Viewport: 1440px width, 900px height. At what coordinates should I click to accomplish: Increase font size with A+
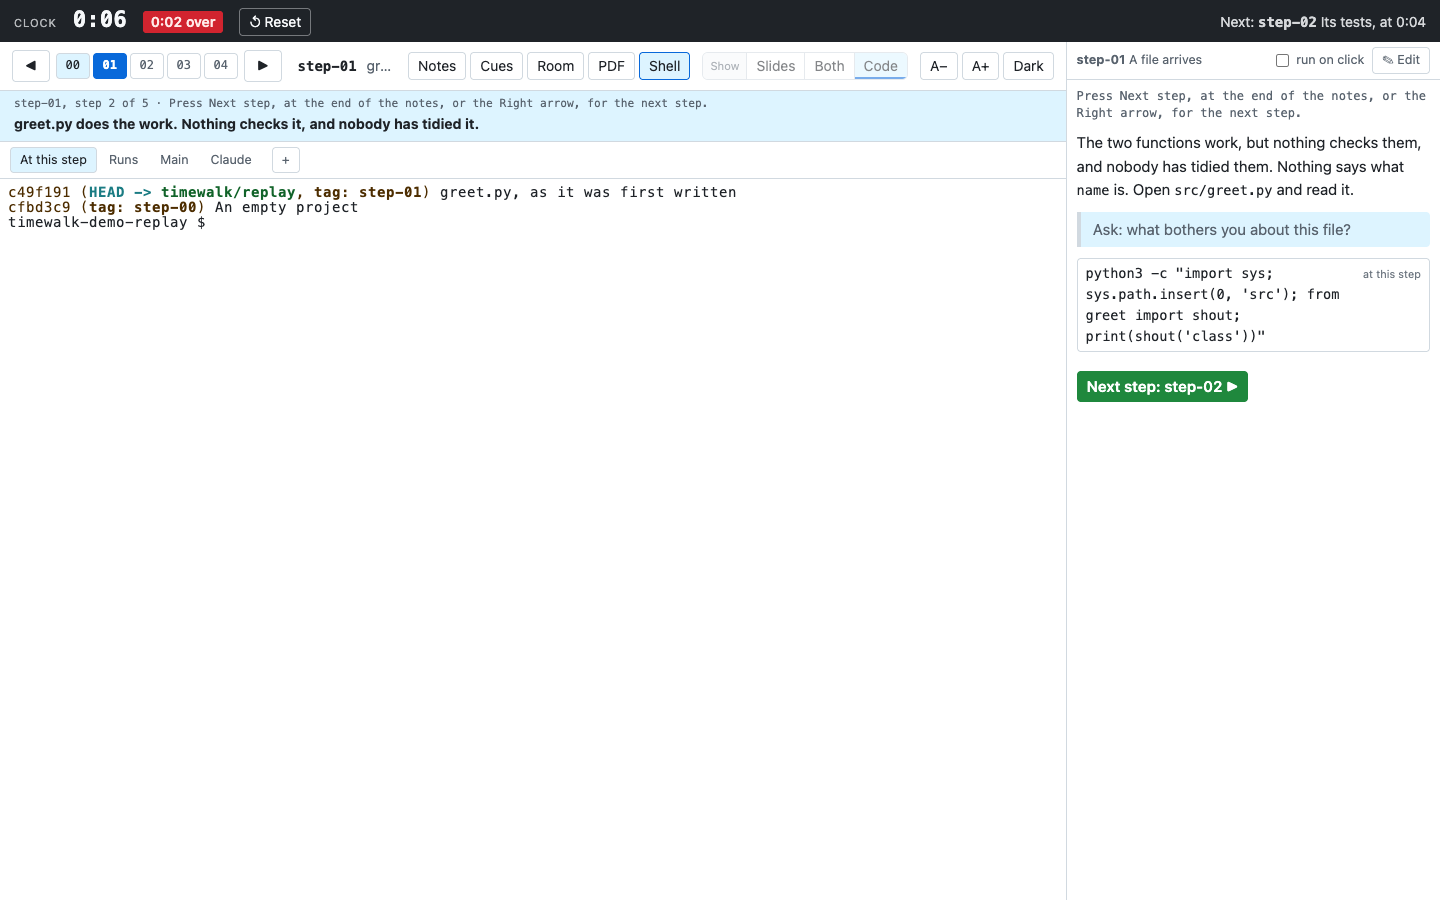[x=981, y=66]
